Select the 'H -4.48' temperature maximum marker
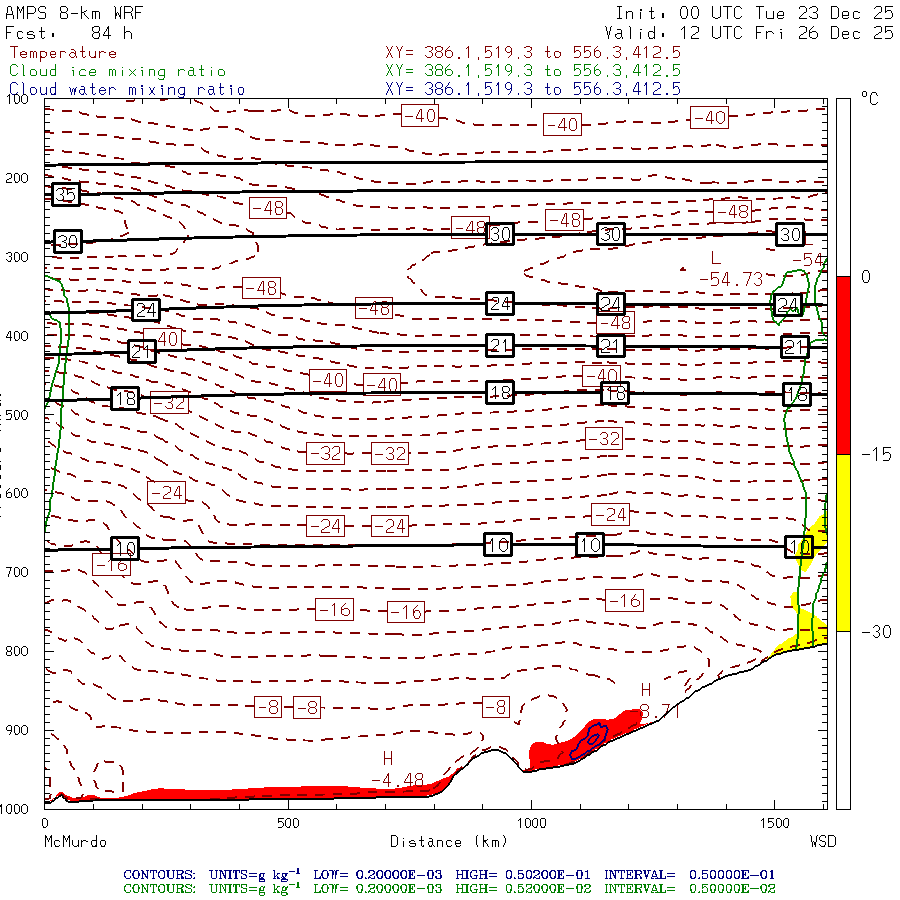The image size is (900, 900). [x=398, y=770]
